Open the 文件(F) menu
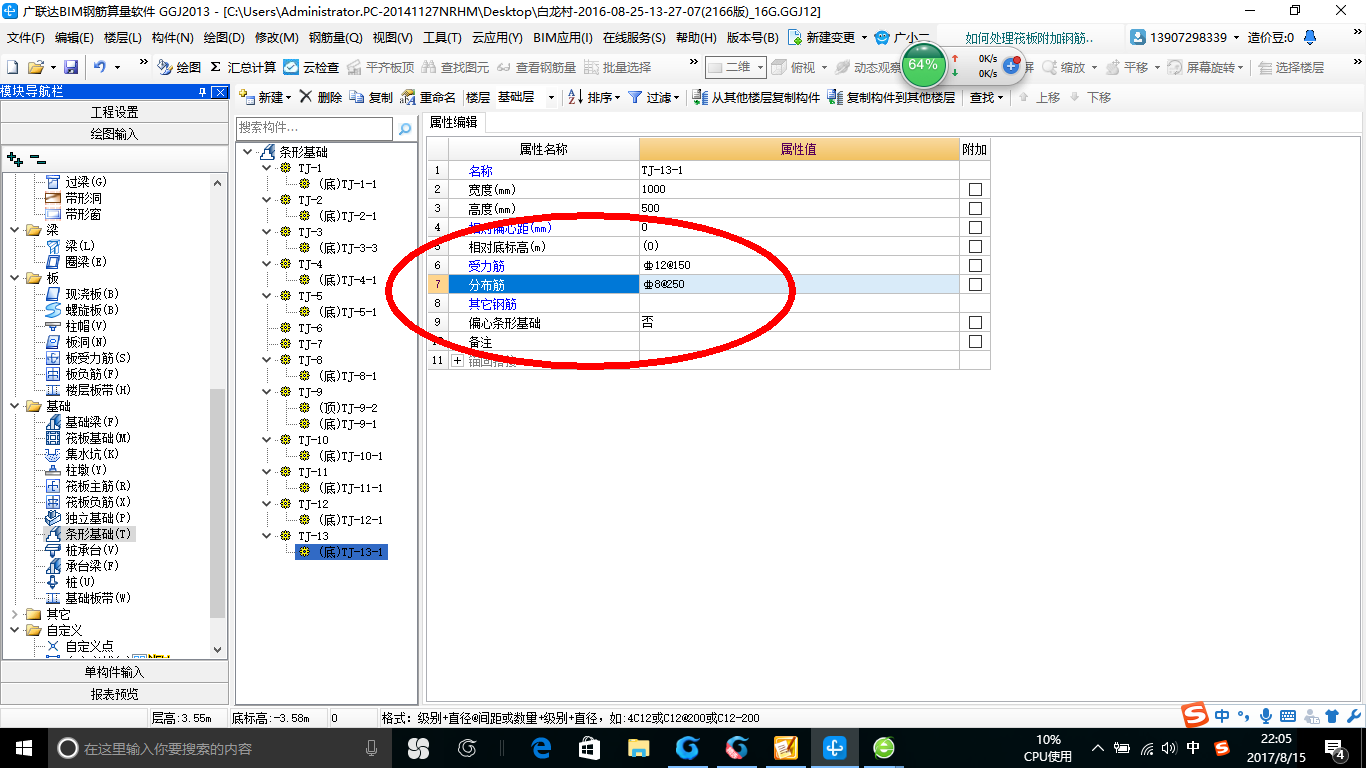 click(26, 38)
